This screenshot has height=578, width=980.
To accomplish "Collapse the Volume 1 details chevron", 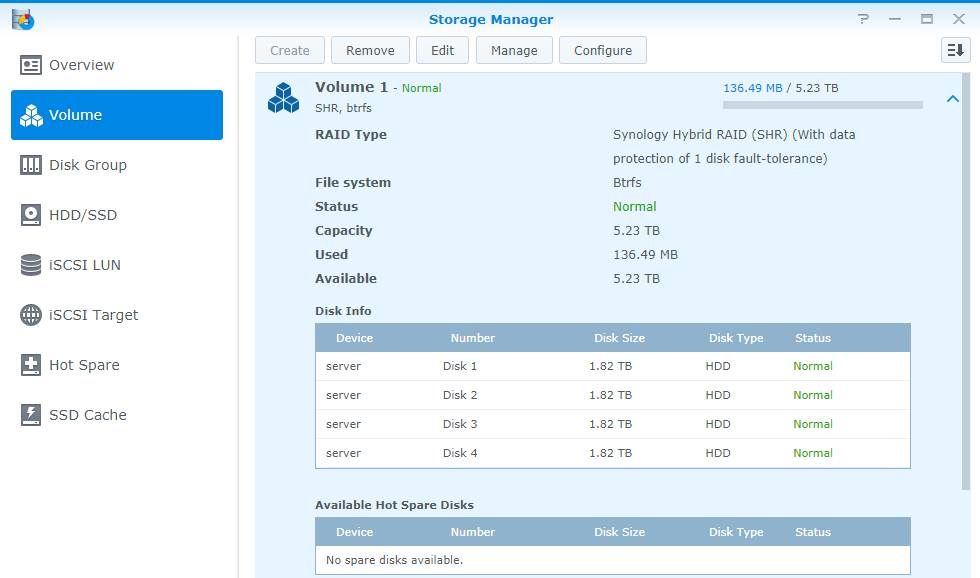I will [x=952, y=98].
